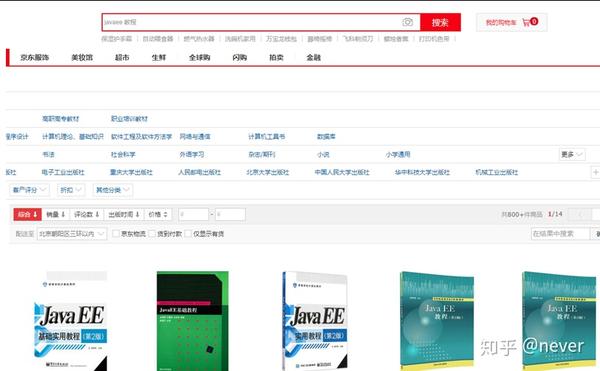Image resolution: width=600 pixels, height=371 pixels.
Task: Open the 折扣 dropdown filter
Action: pos(71,190)
